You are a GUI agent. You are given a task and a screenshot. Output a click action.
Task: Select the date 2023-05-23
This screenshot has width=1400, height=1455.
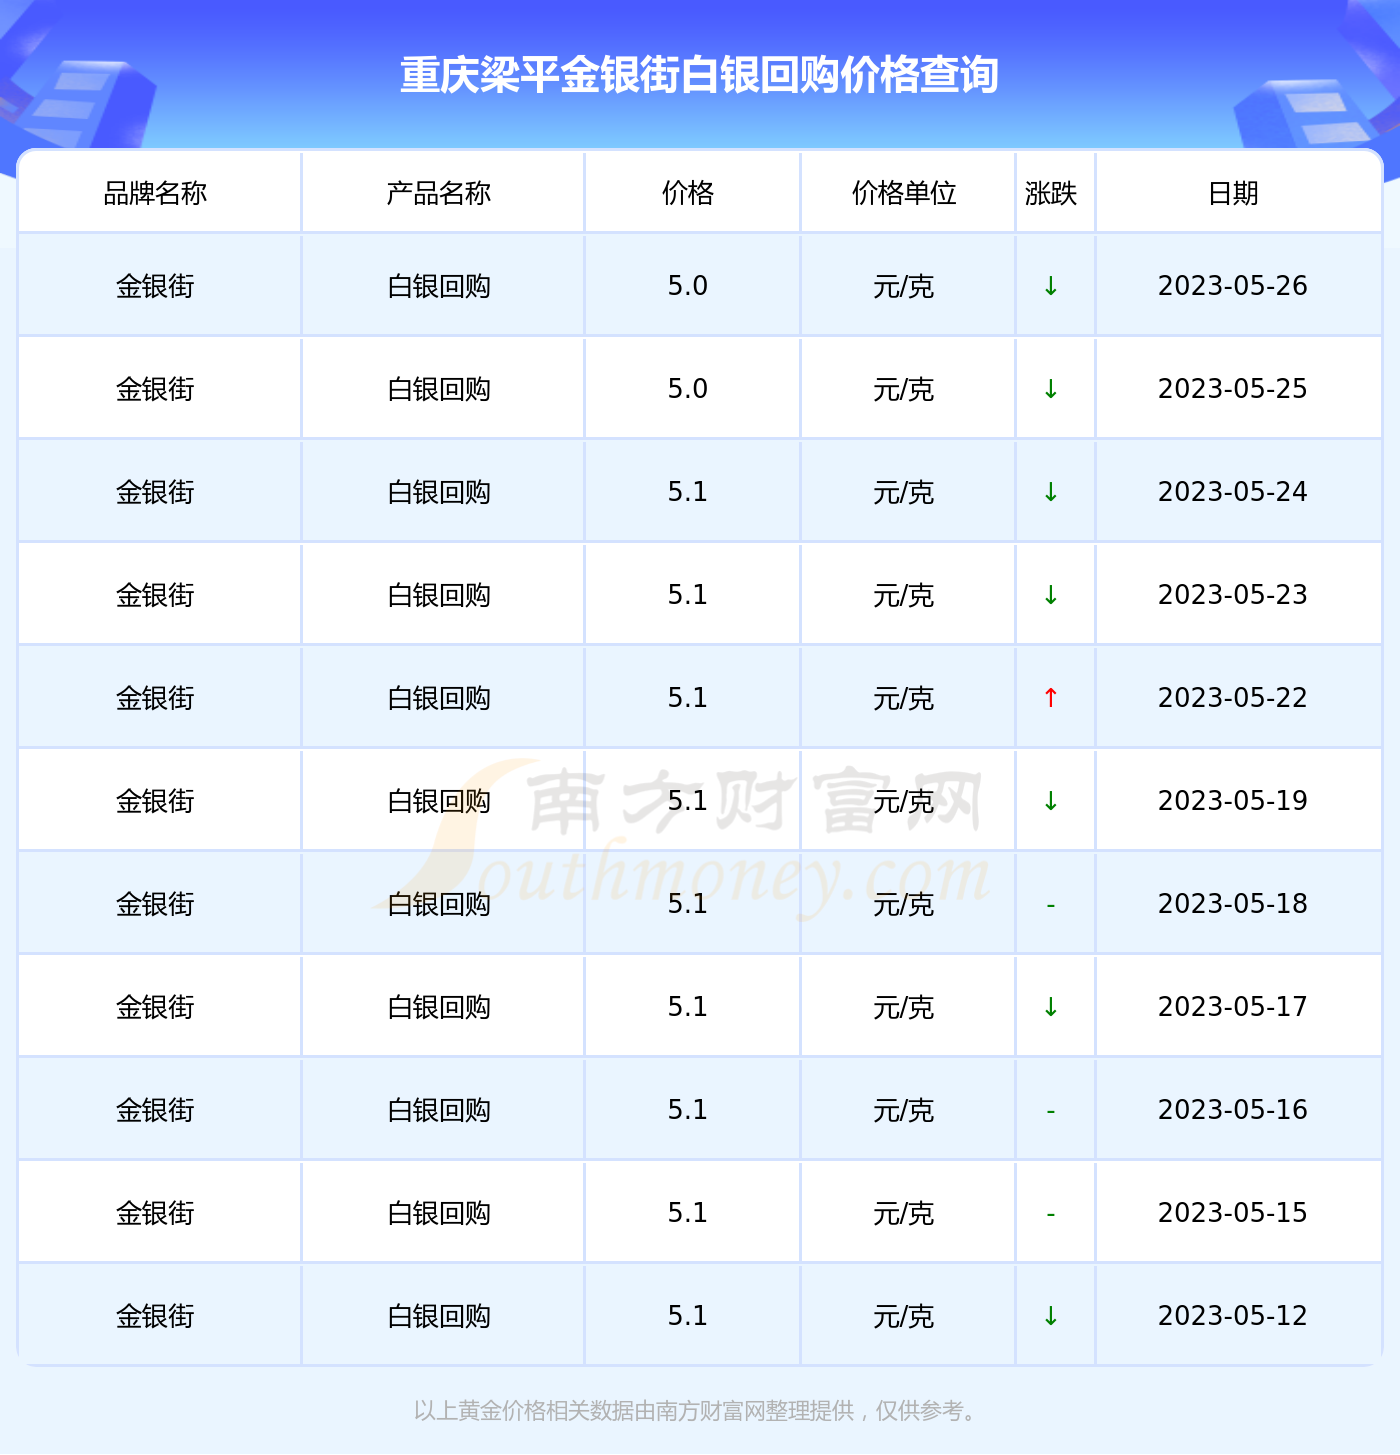1233,595
